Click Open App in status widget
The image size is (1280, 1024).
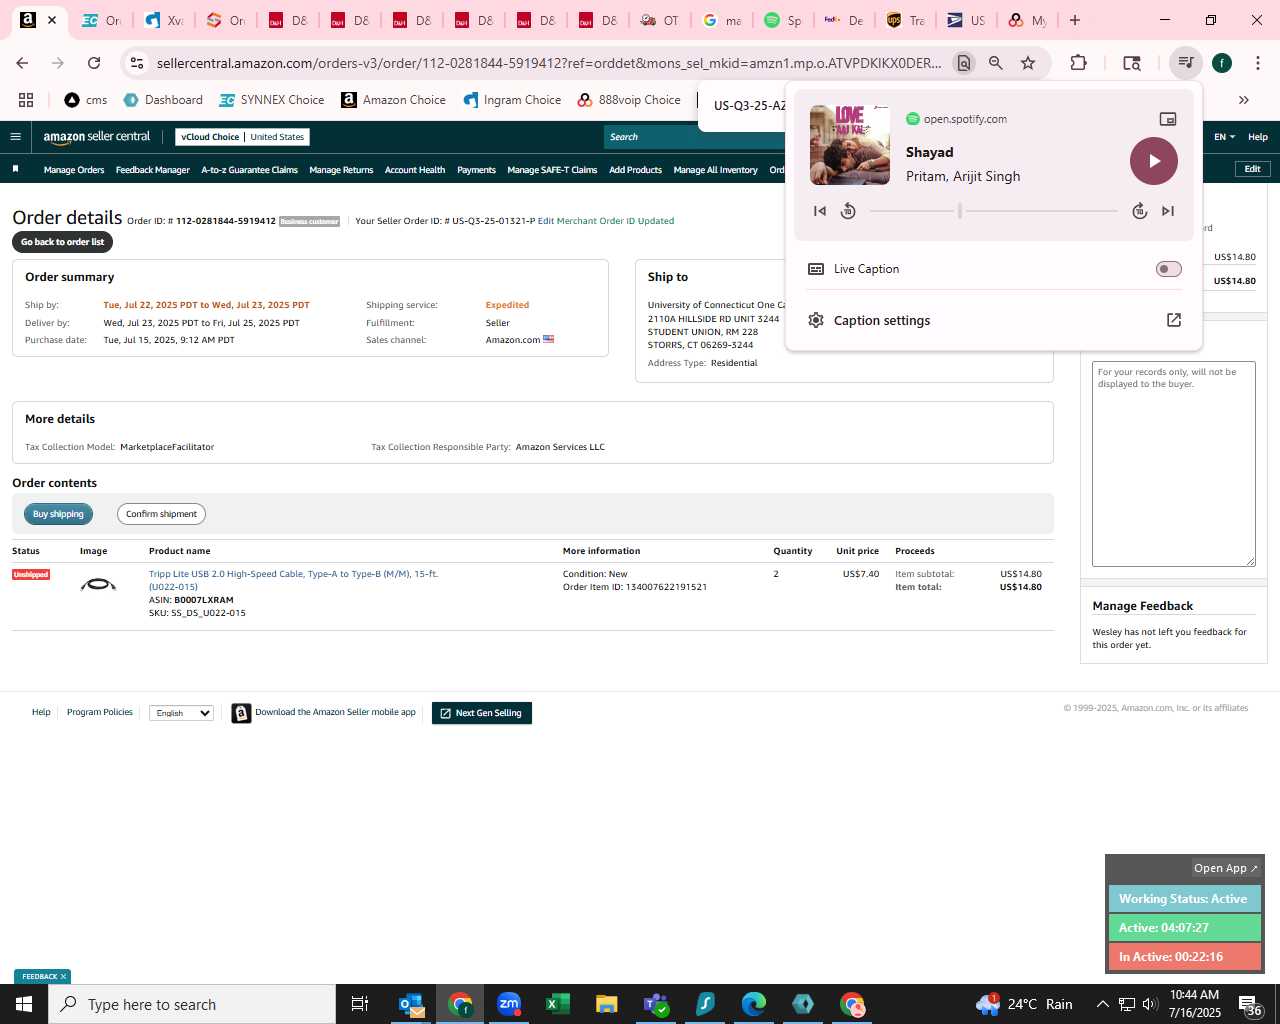click(1226, 868)
